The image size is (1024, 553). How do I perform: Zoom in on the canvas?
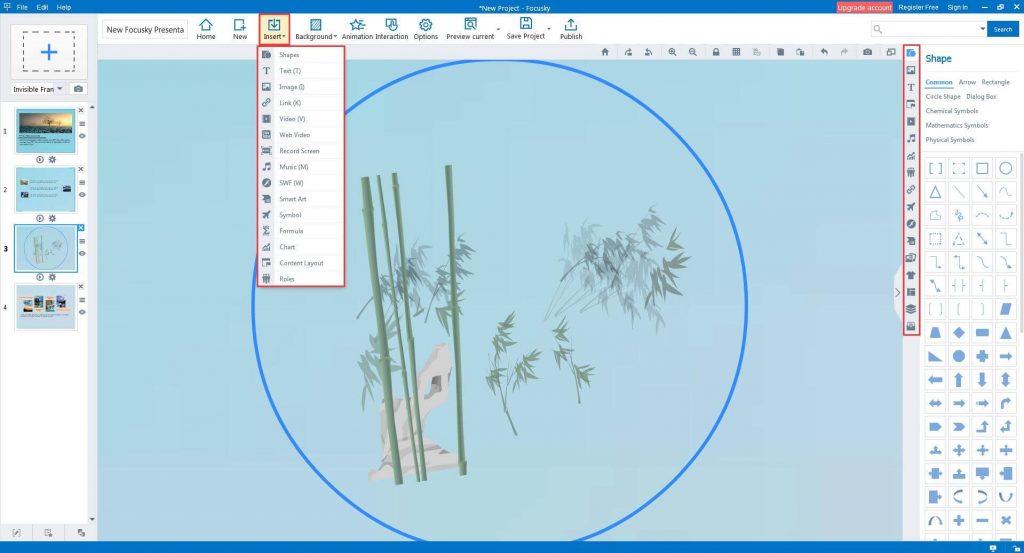tap(672, 52)
